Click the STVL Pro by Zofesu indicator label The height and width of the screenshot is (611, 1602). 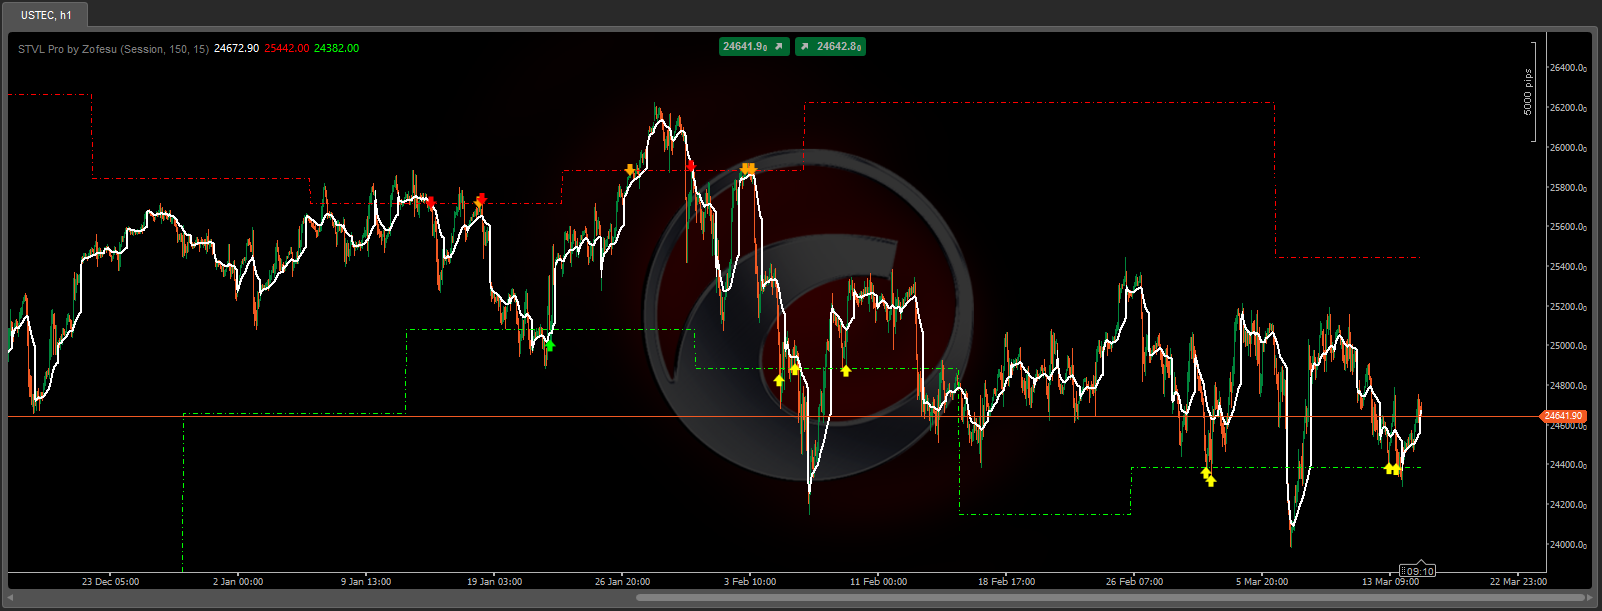tap(113, 49)
